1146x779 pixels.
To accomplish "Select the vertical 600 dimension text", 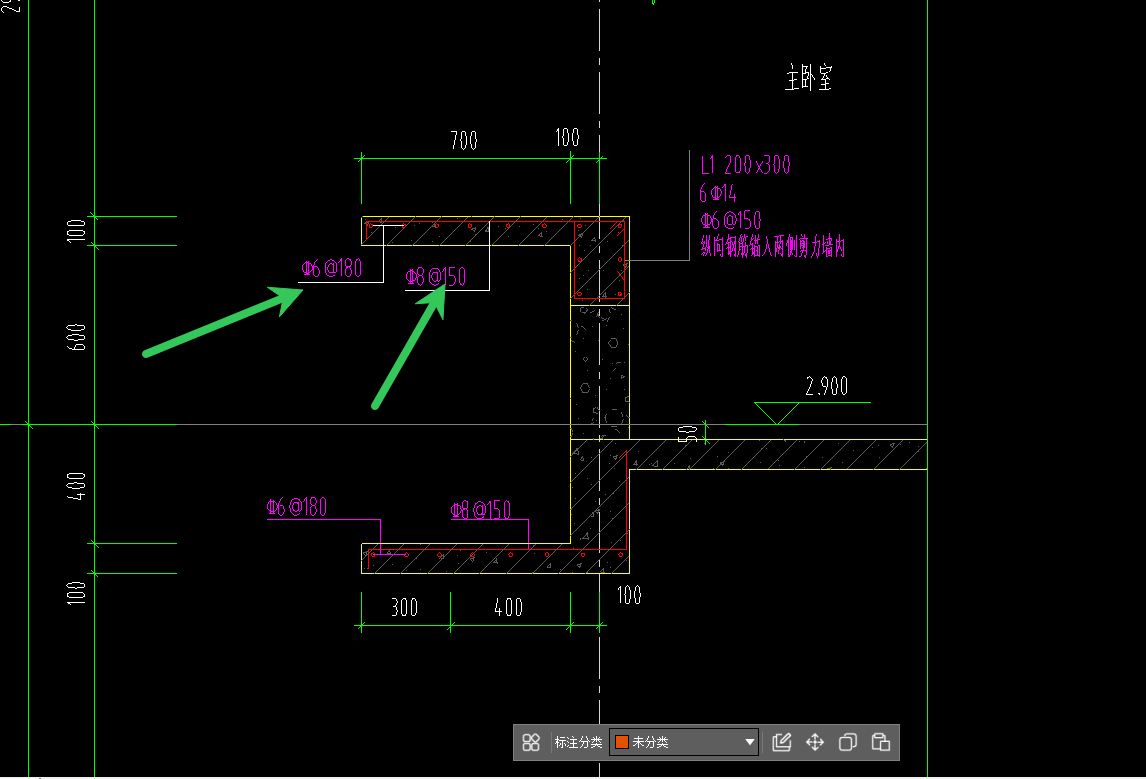I will click(76, 337).
